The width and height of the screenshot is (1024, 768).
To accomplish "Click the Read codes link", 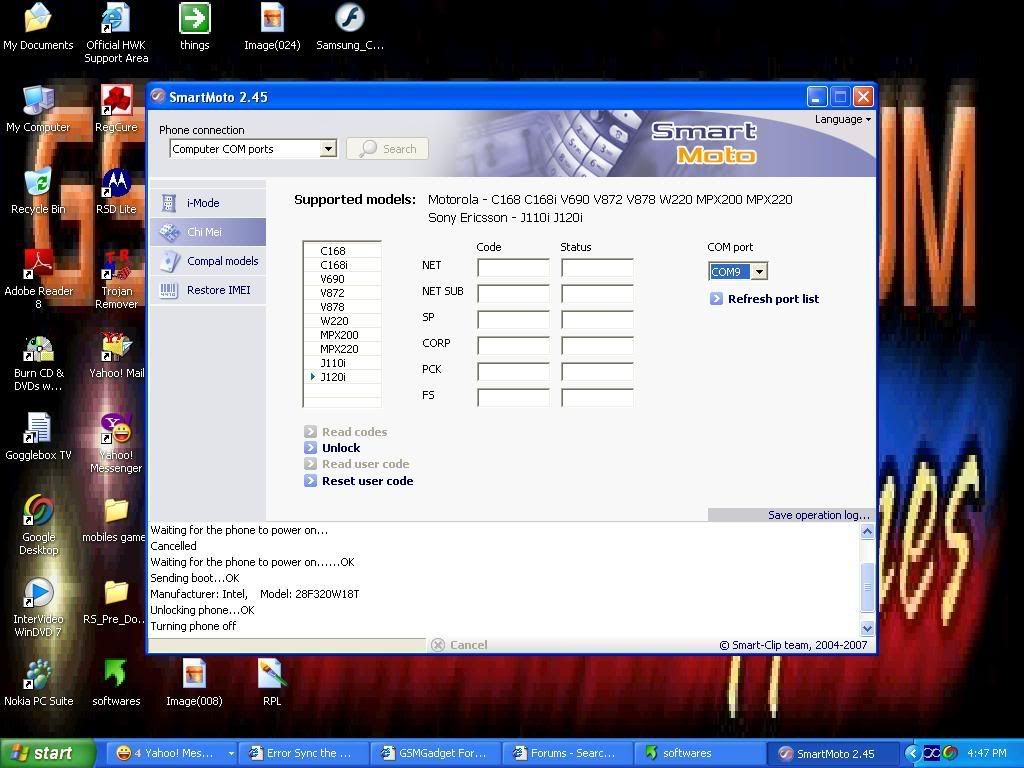I will coord(355,432).
